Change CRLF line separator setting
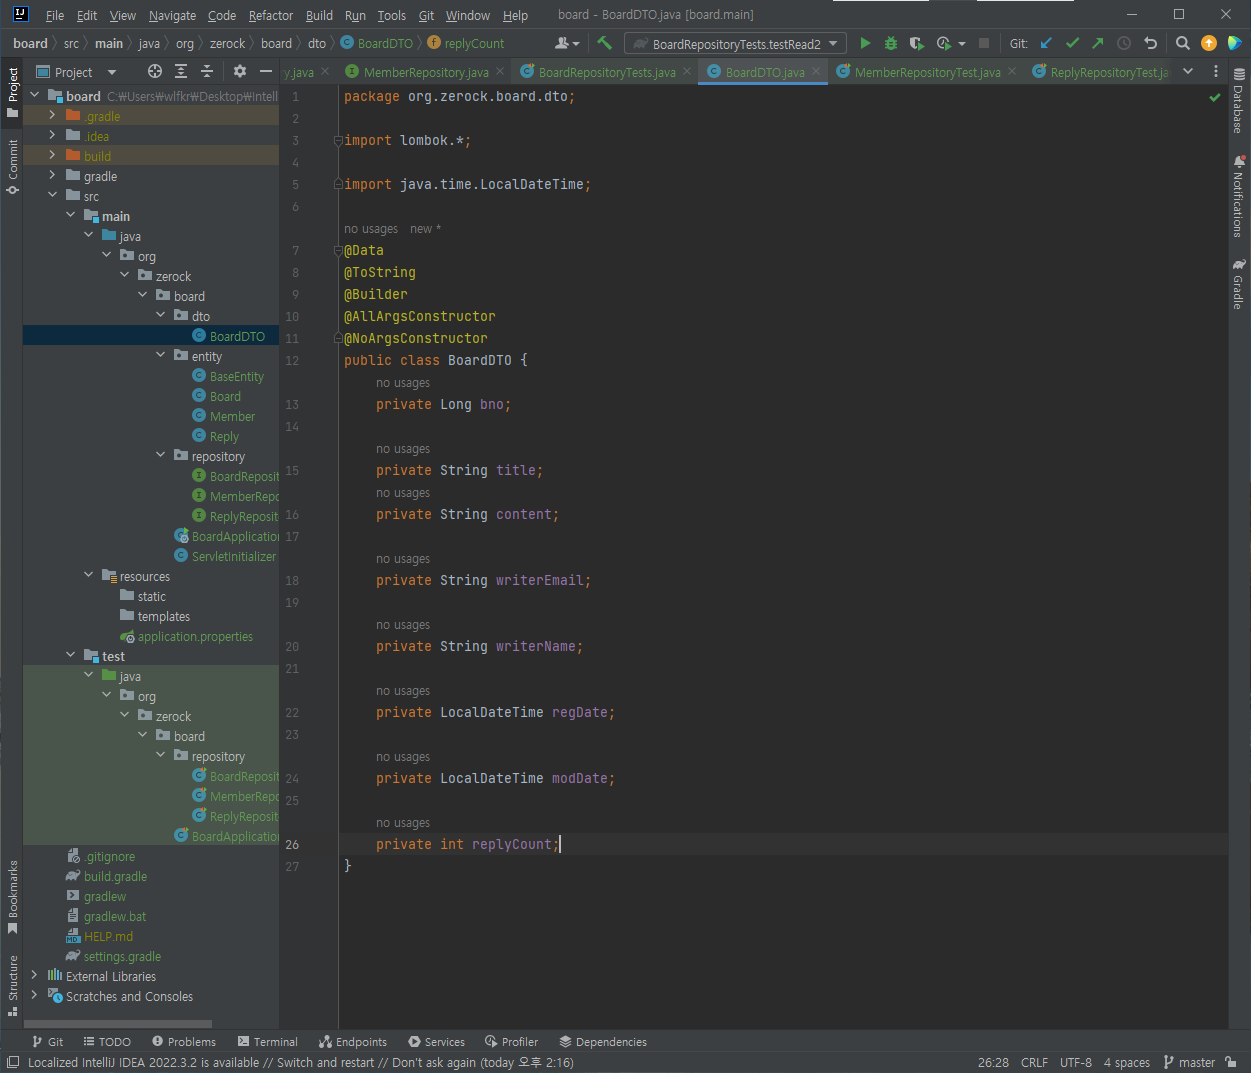Viewport: 1251px width, 1073px height. (1034, 1062)
